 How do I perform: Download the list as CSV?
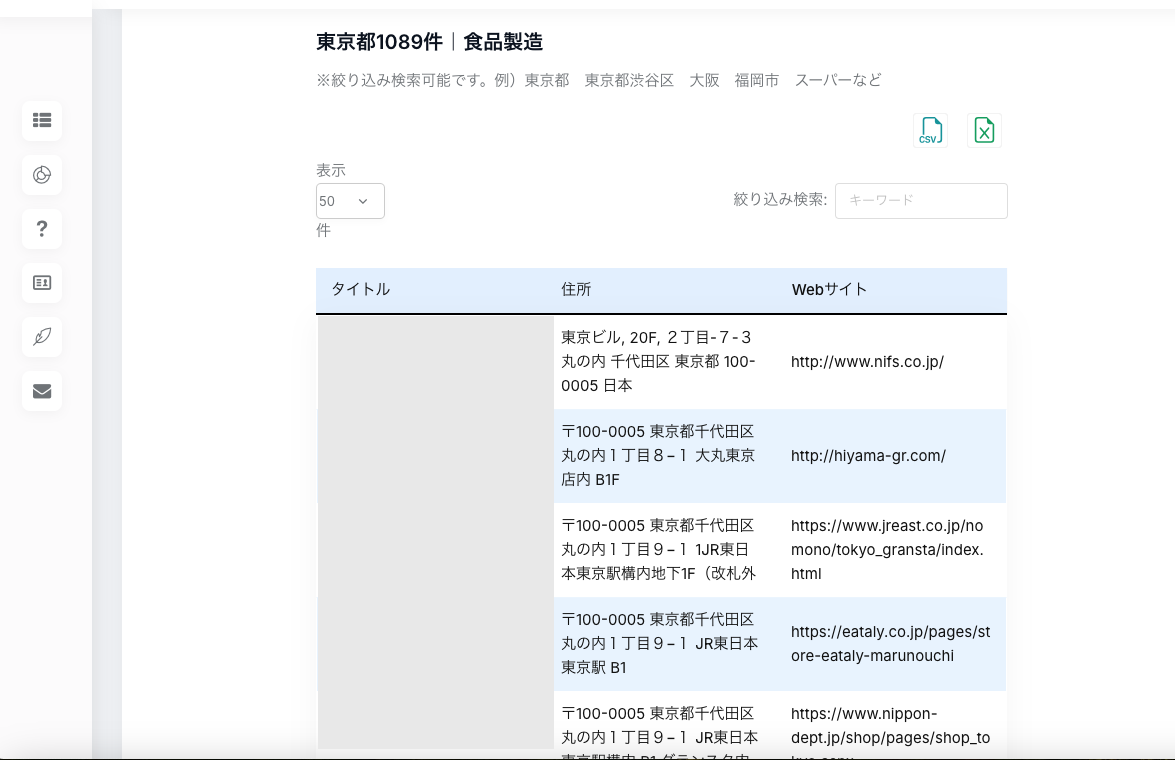931,130
